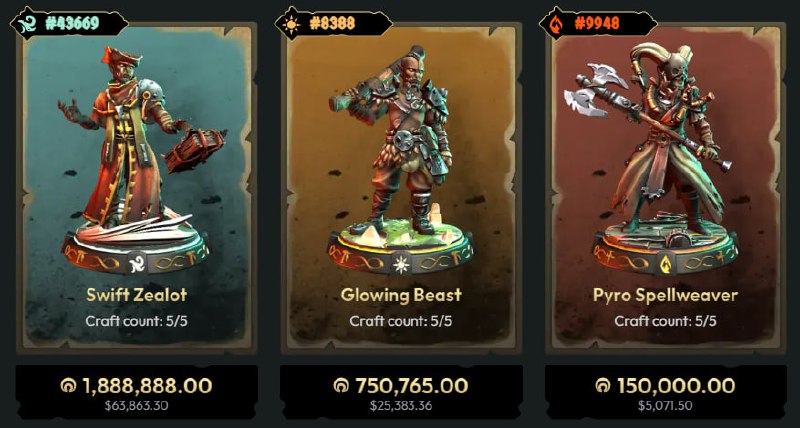The image size is (800, 428).
Task: Select the #9948 ID tag
Action: pos(597,23)
